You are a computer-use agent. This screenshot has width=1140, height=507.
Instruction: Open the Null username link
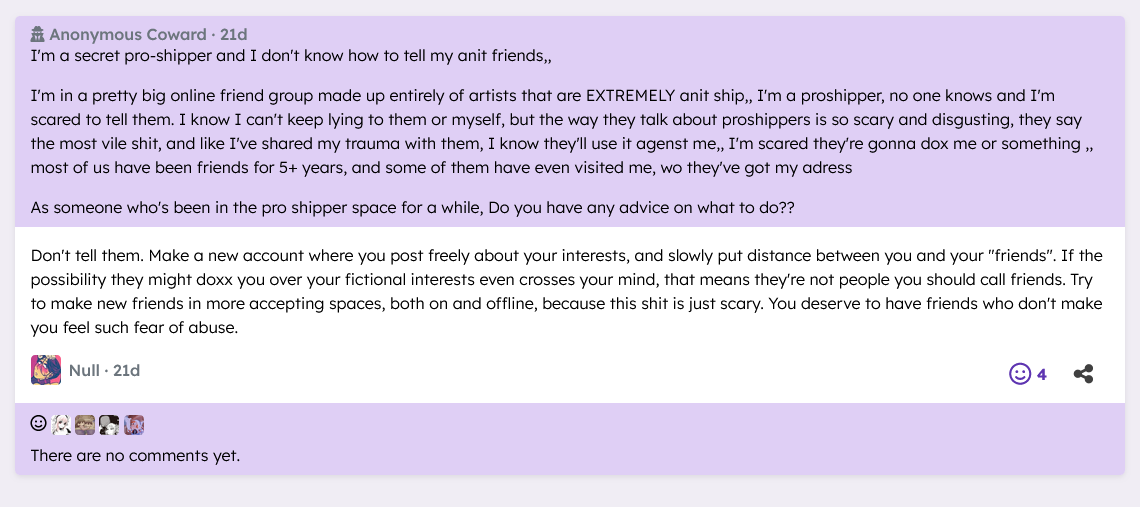[84, 371]
